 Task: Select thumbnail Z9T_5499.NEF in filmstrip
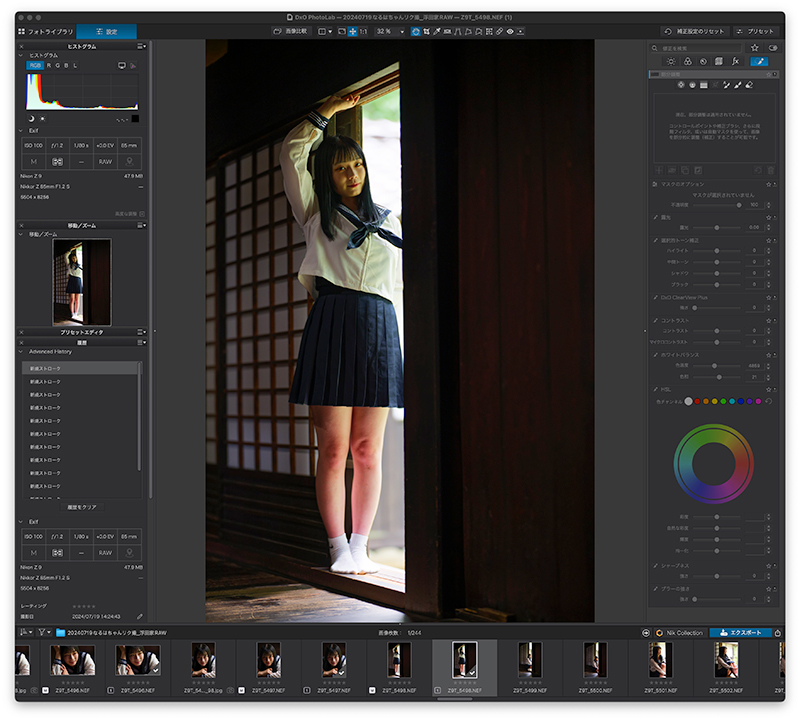[x=530, y=667]
